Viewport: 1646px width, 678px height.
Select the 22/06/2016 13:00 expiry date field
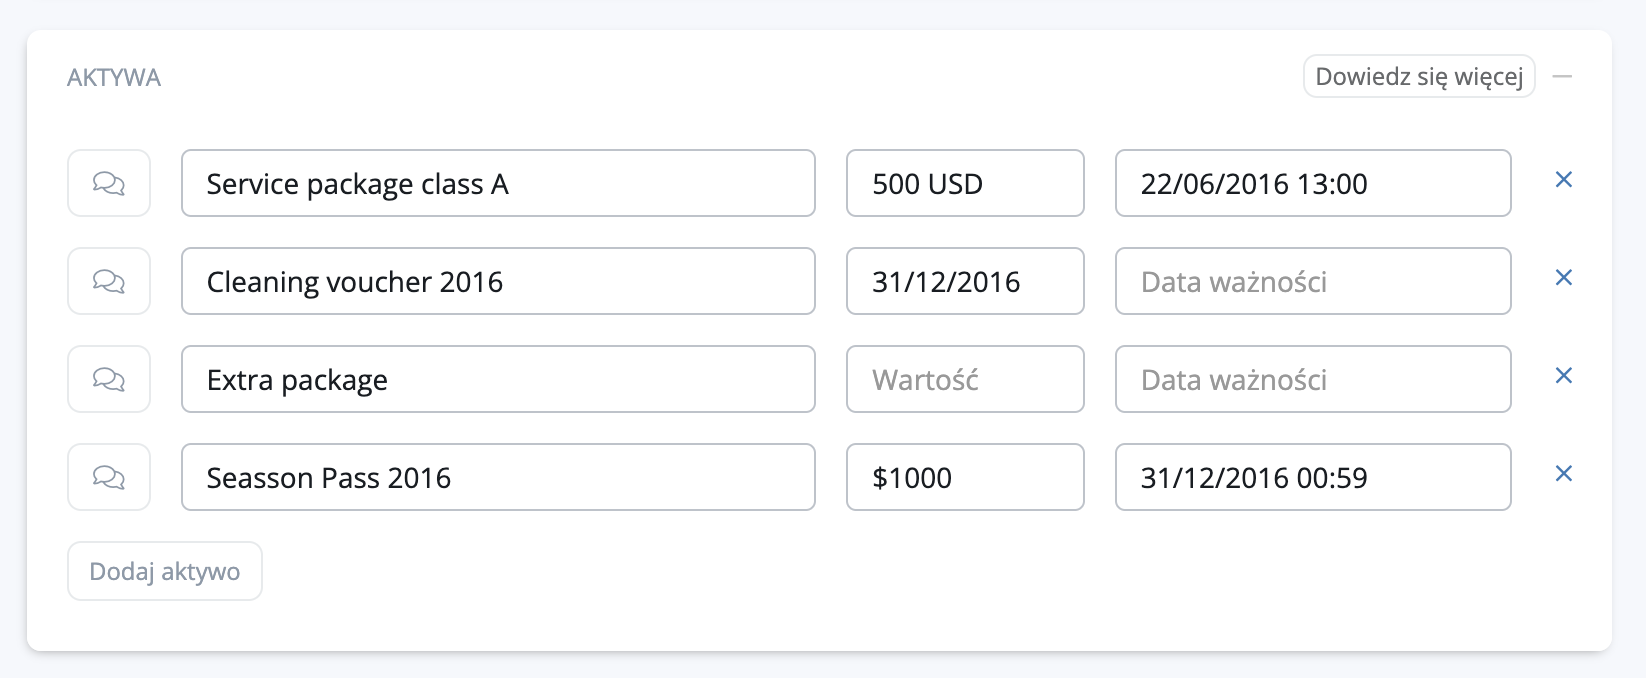pos(1312,183)
